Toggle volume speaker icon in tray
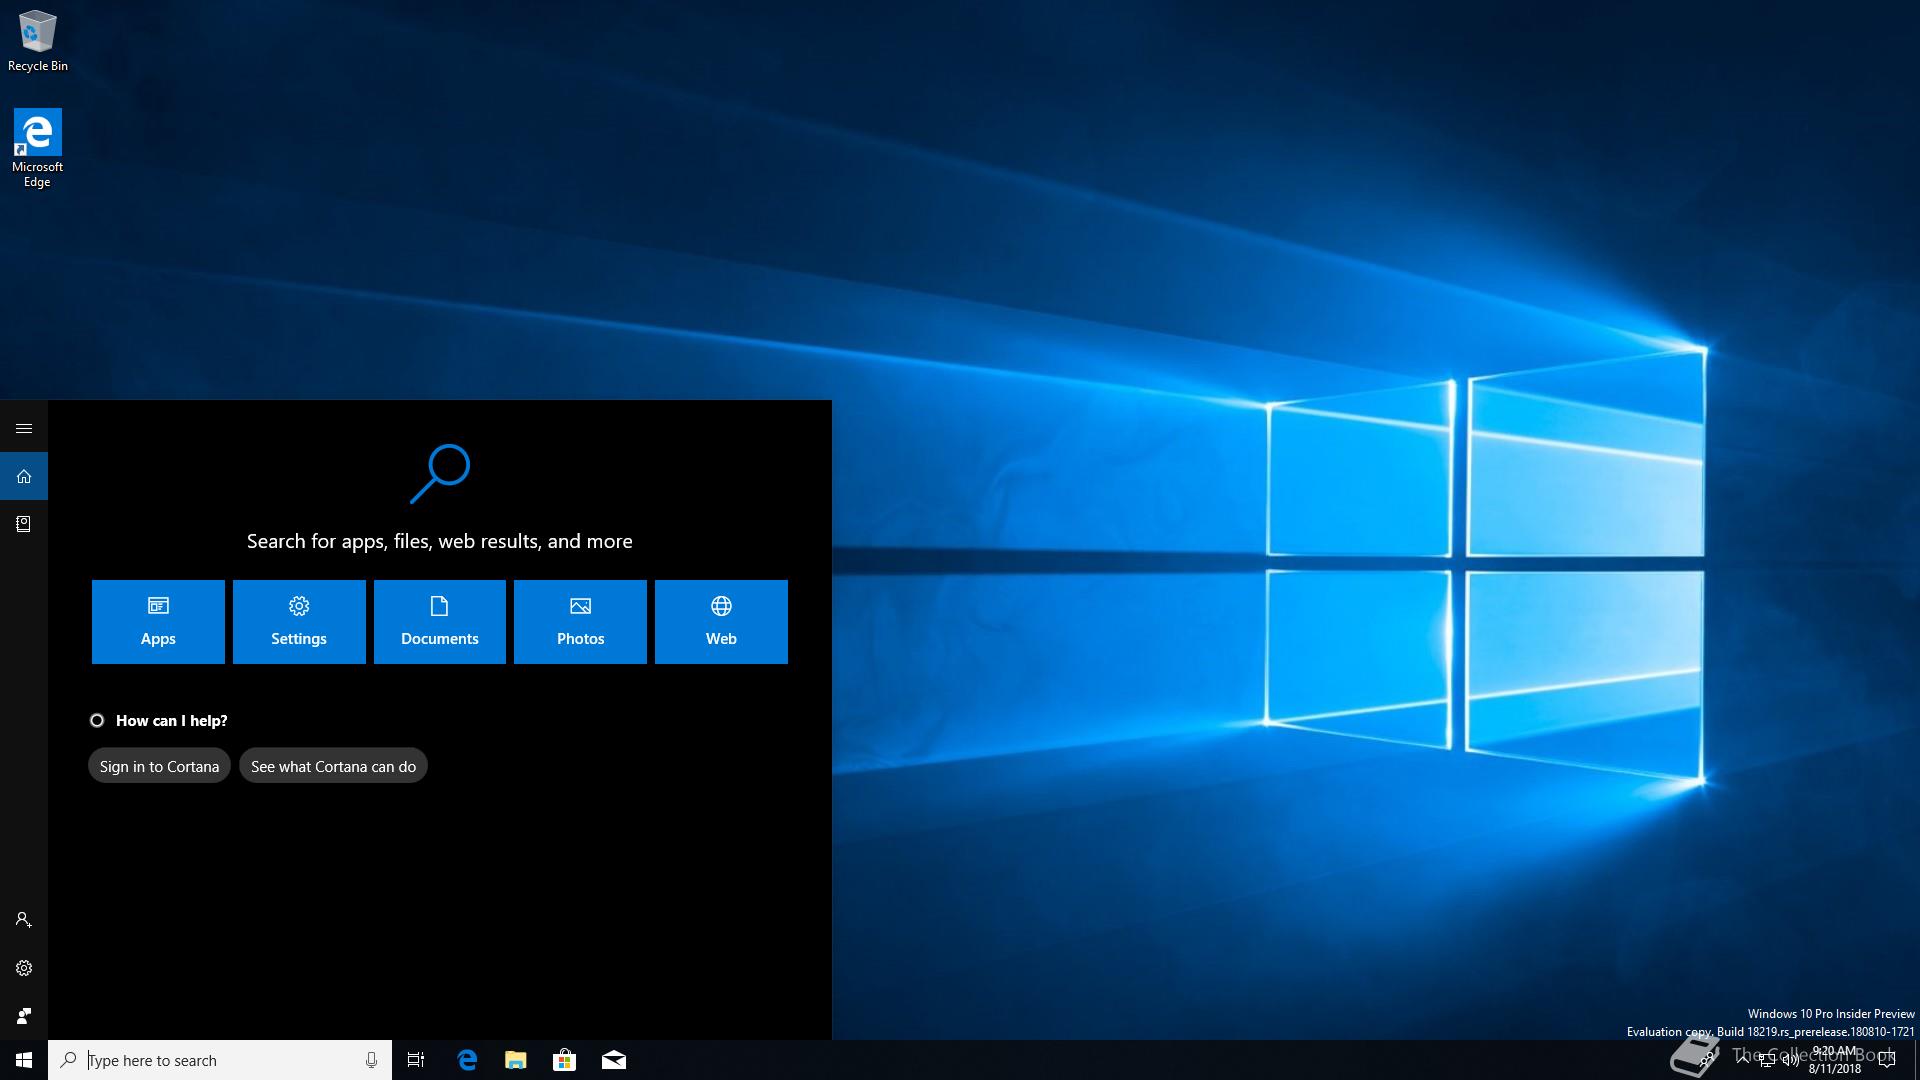1920x1080 pixels. click(x=1790, y=1061)
